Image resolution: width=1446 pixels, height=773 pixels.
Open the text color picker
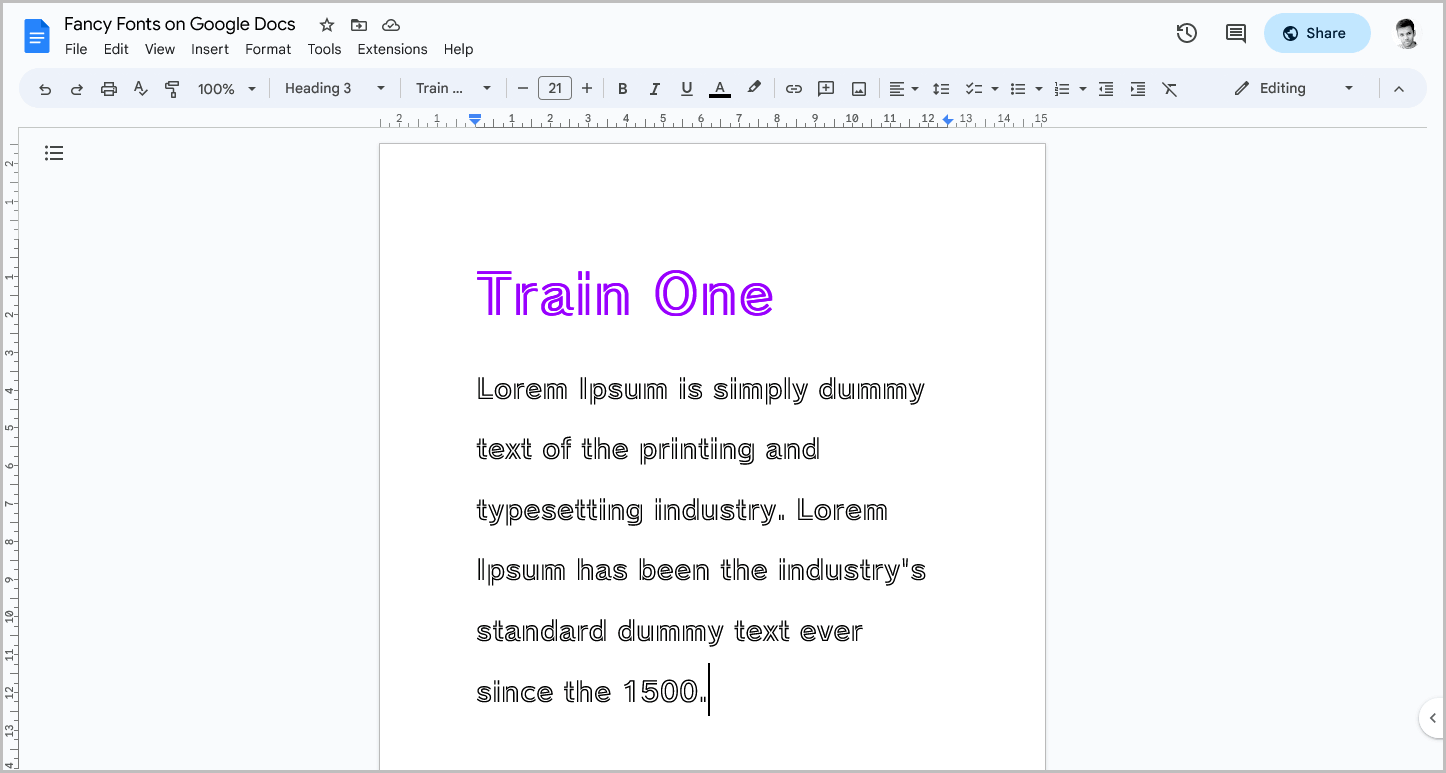(719, 88)
